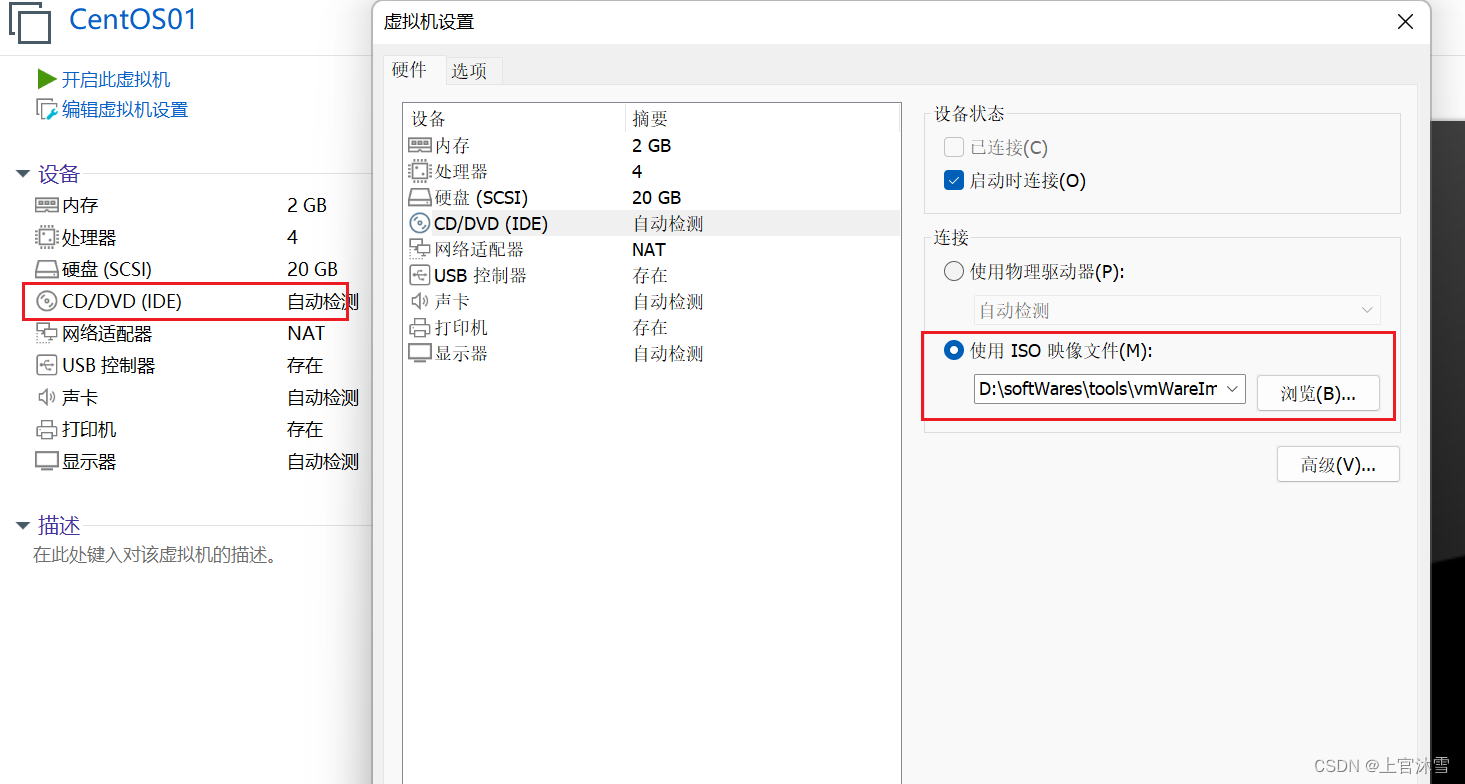The width and height of the screenshot is (1465, 784).
Task: Click the edit VM settings wrench icon
Action: (x=47, y=109)
